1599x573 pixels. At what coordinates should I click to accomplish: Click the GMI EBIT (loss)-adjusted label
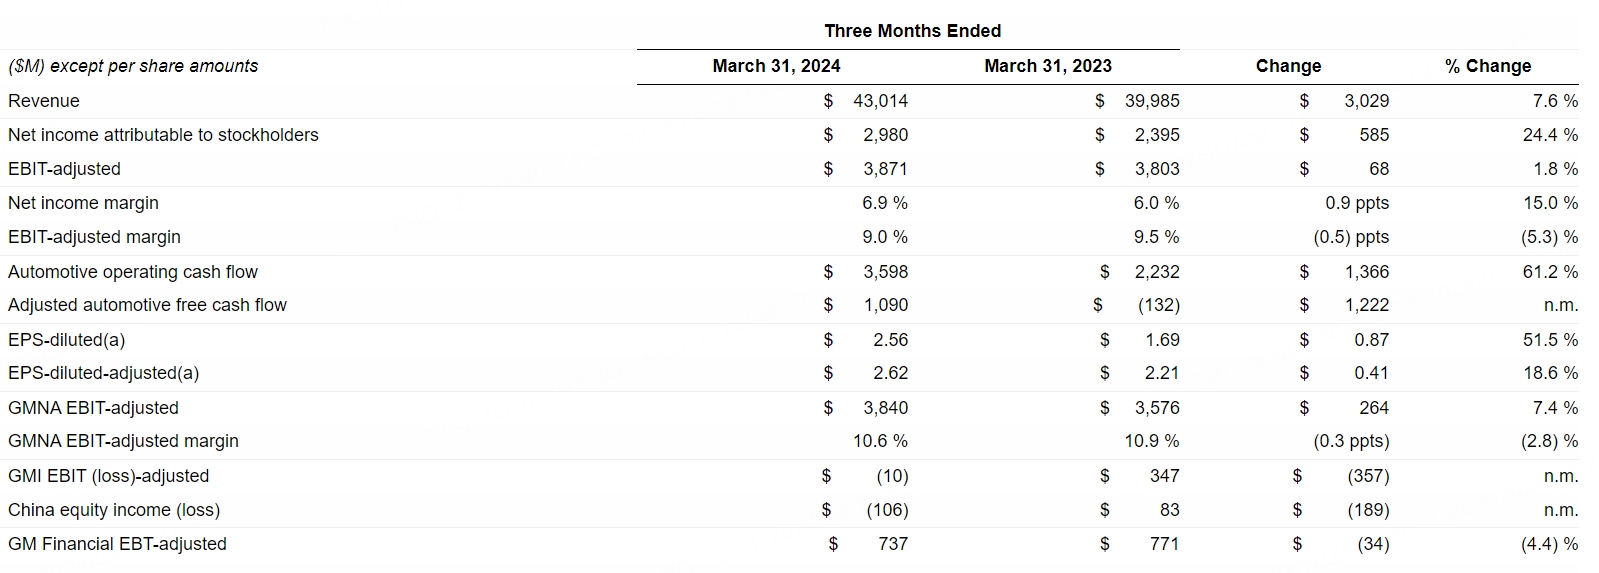coord(108,476)
